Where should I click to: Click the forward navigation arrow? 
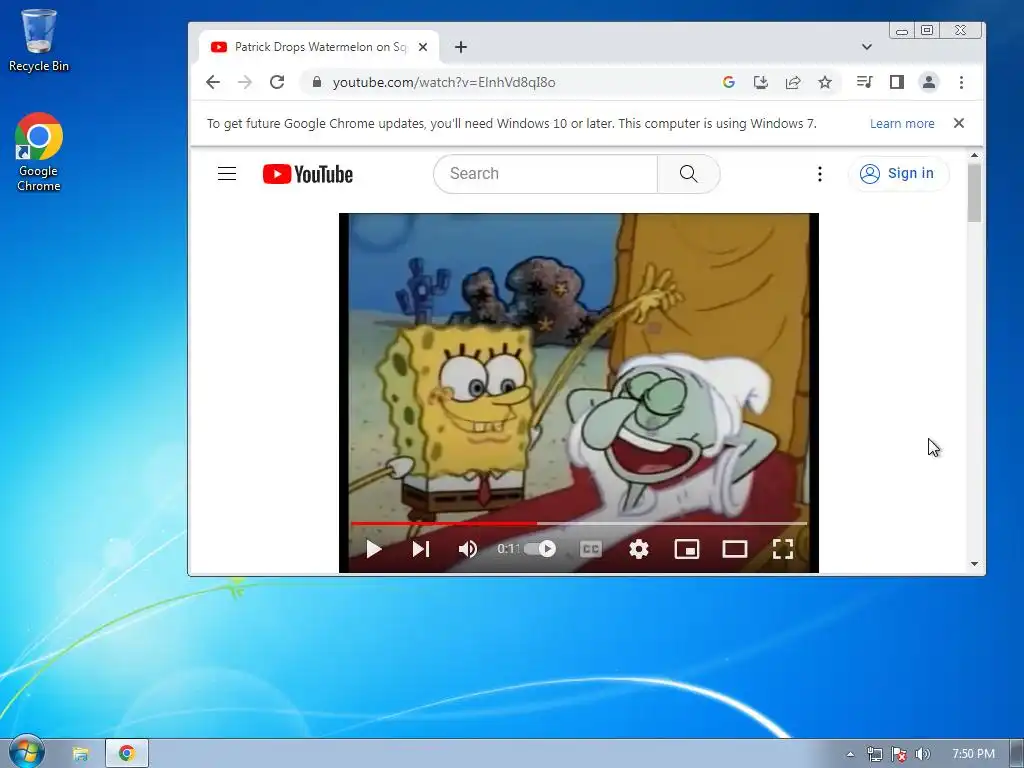coord(245,82)
